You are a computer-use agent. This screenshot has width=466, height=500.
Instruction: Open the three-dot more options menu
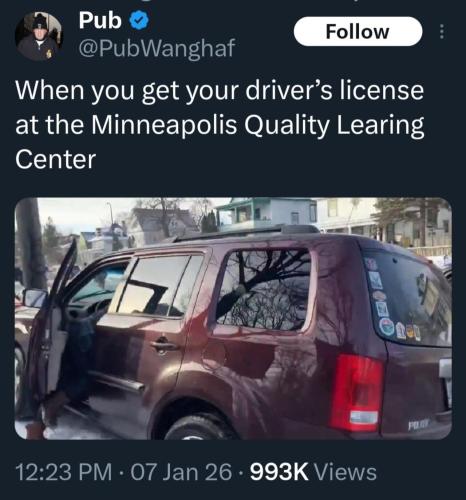click(x=442, y=32)
